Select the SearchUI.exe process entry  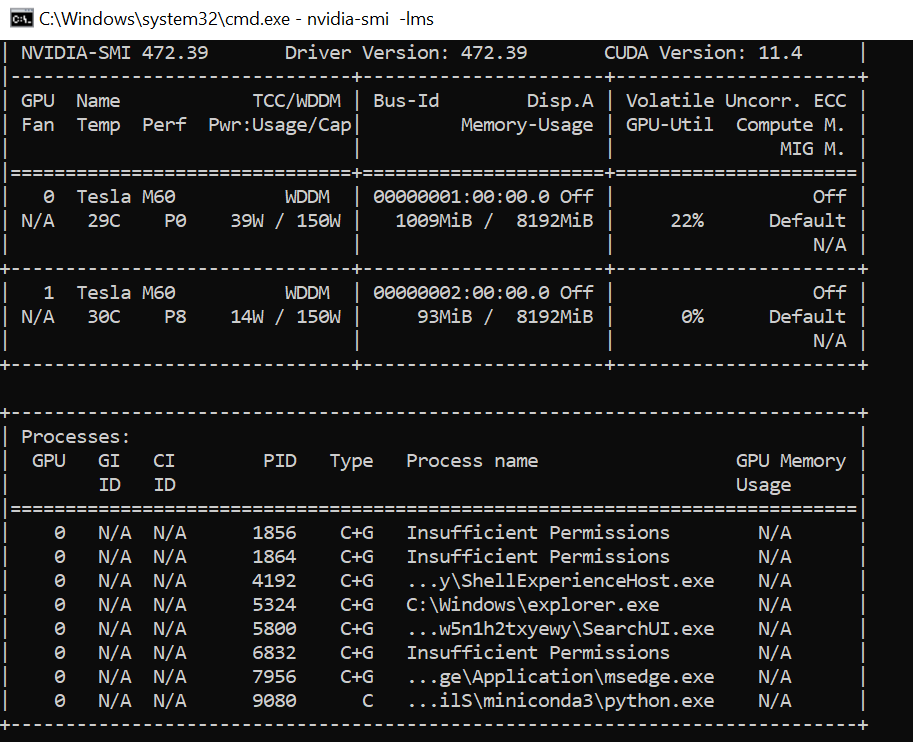tap(560, 628)
